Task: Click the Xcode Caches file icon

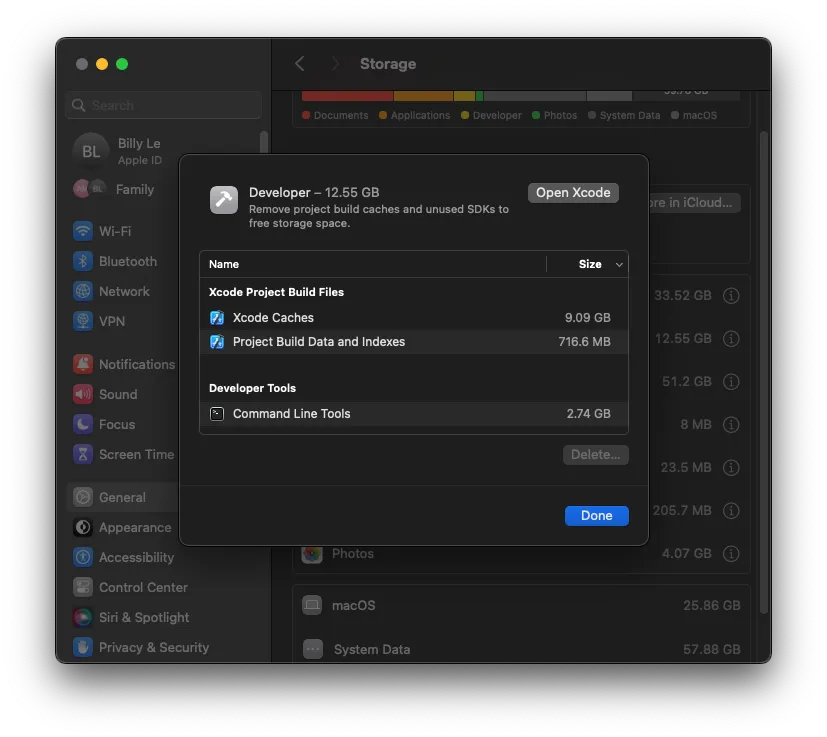Action: (x=217, y=318)
